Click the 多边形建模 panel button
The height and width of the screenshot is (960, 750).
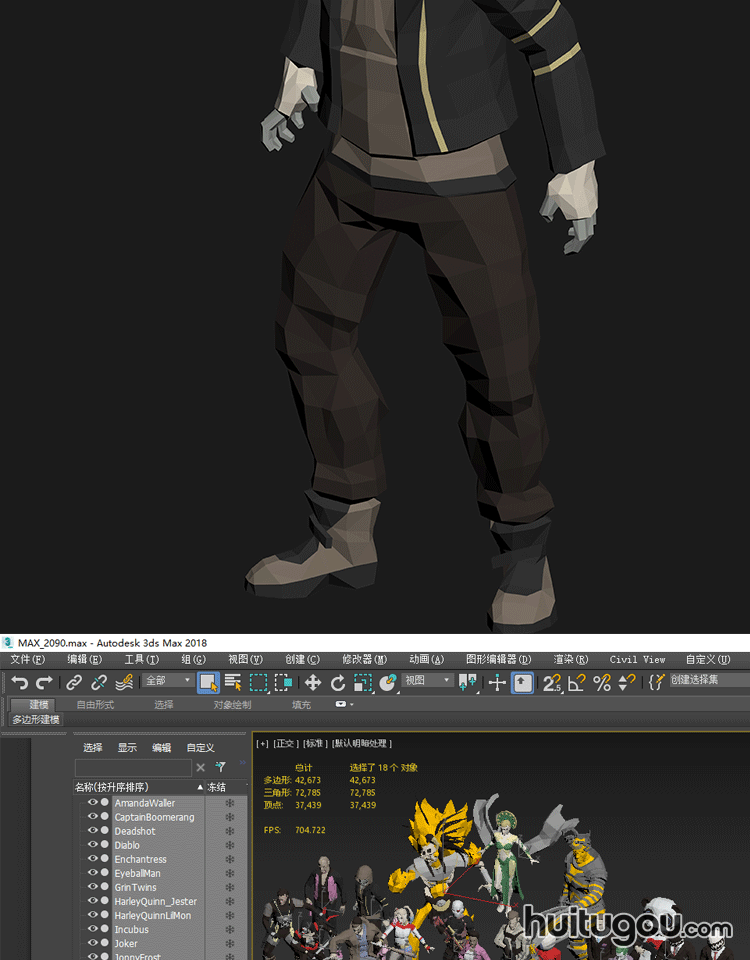click(x=36, y=720)
